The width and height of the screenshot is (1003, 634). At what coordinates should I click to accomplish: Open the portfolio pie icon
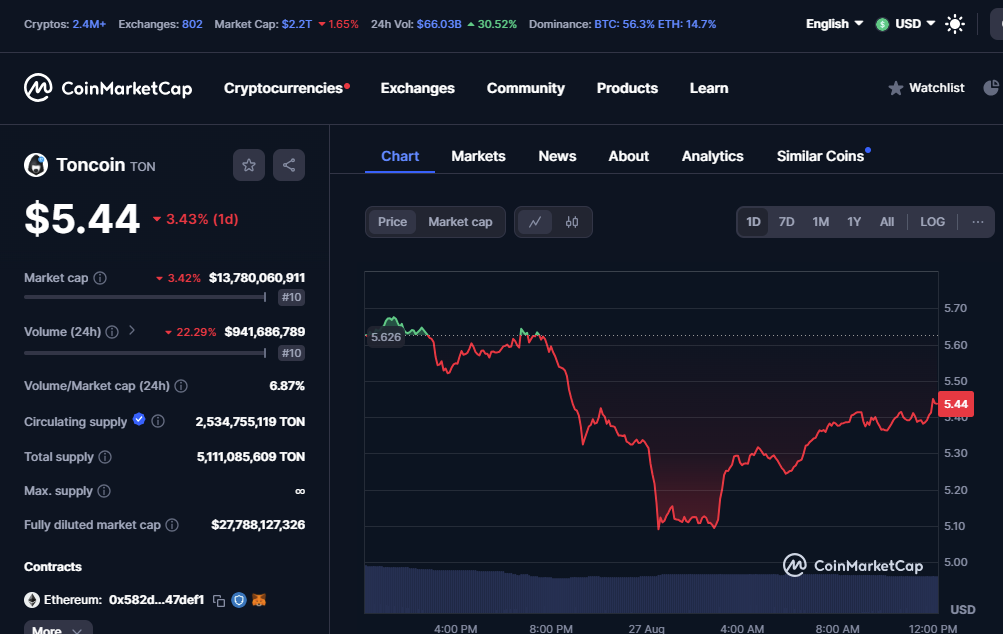point(991,88)
